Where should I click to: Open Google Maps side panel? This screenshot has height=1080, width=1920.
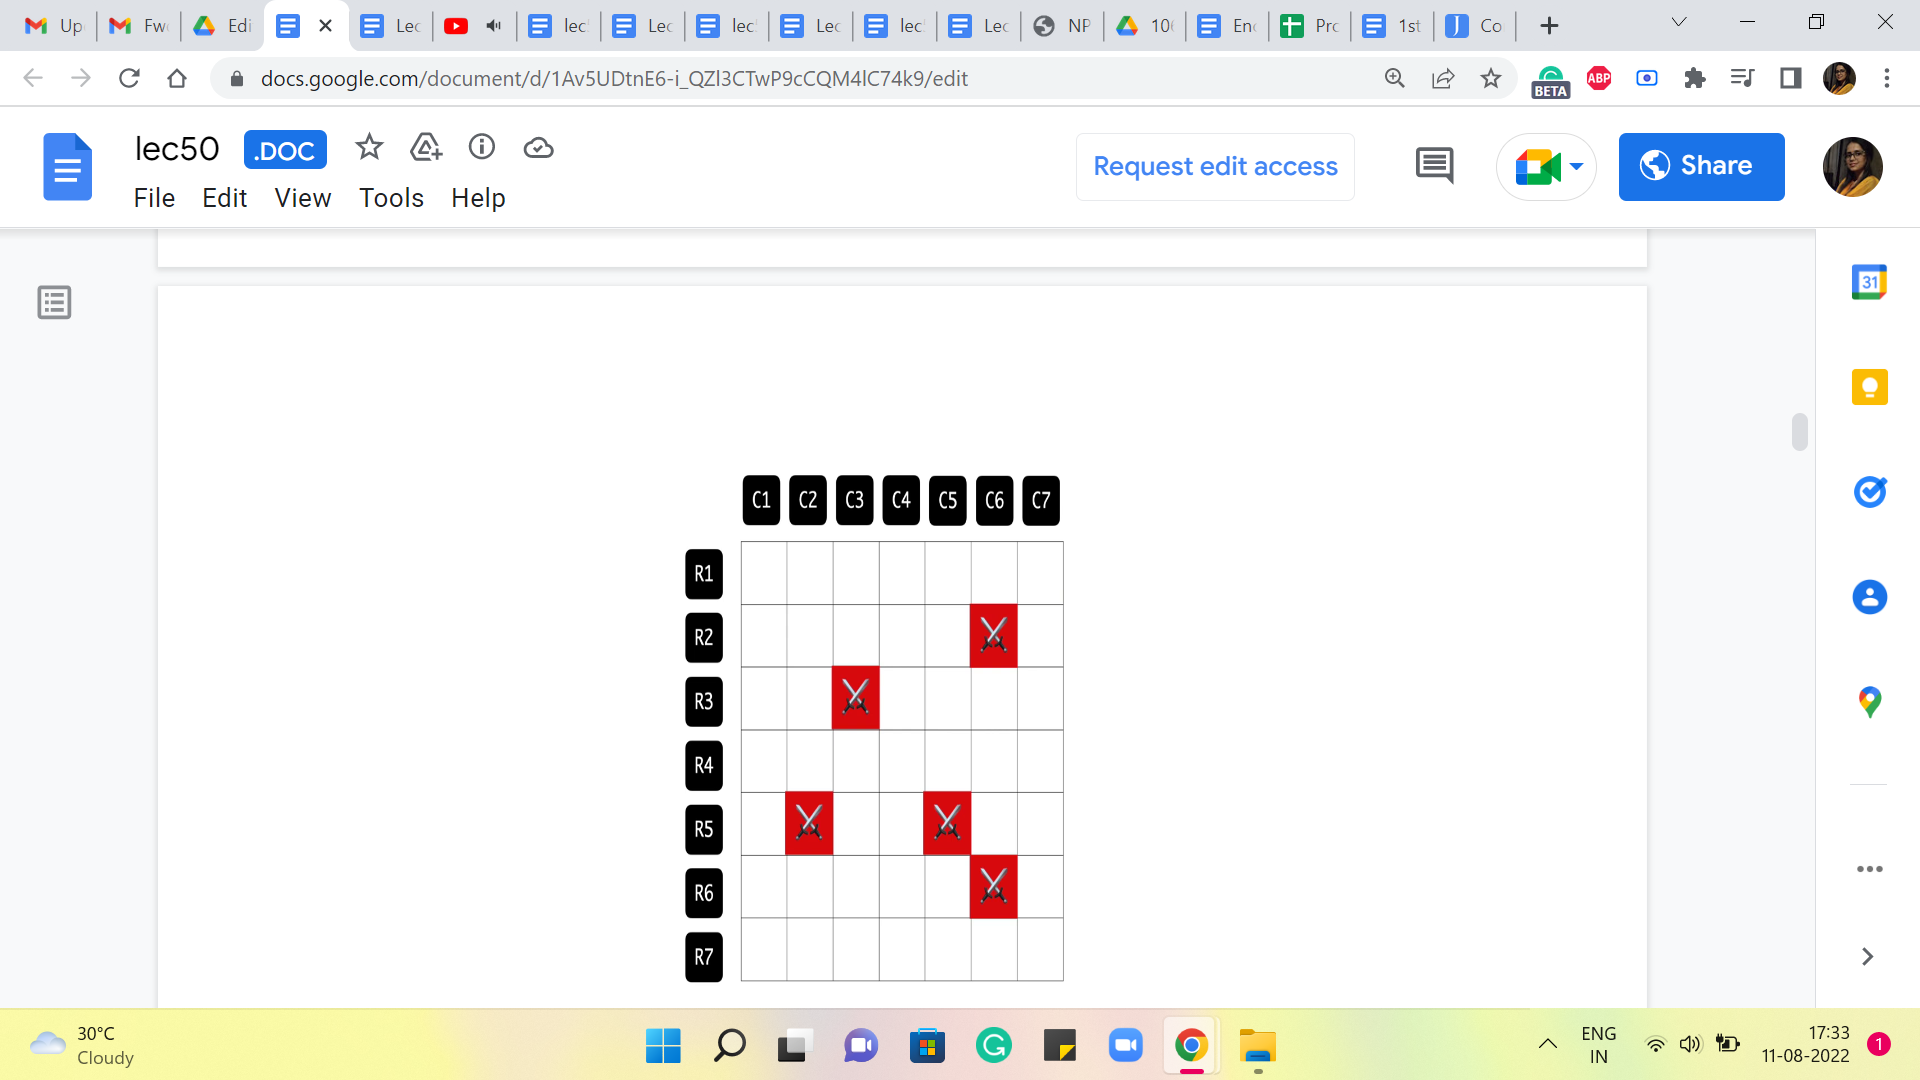(x=1869, y=702)
